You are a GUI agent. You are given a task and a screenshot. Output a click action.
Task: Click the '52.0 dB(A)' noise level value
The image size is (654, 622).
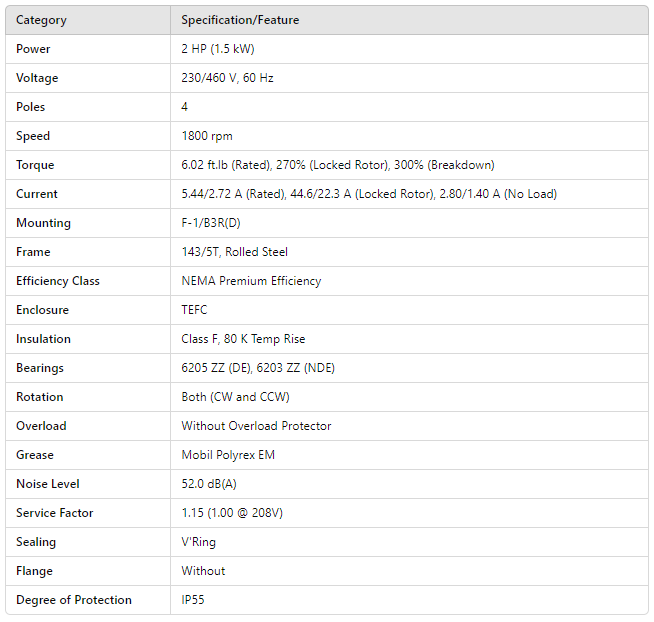(209, 484)
